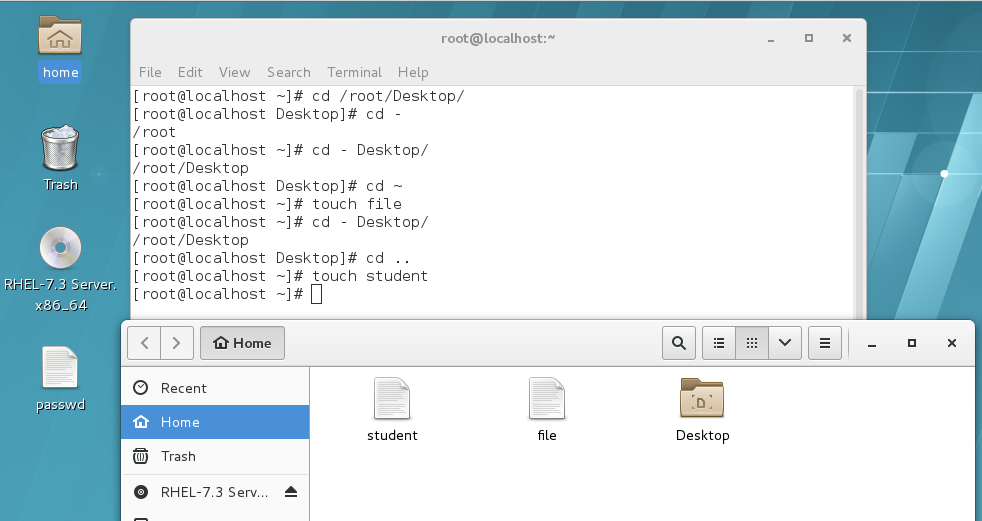Select Trash in the Files sidebar
Viewport: 982px width, 521px height.
(x=215, y=456)
